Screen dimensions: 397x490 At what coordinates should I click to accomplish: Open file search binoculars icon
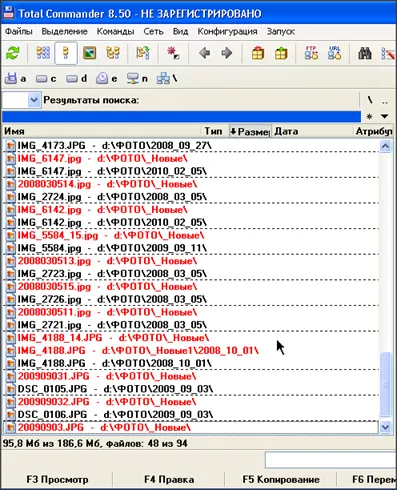tap(365, 53)
